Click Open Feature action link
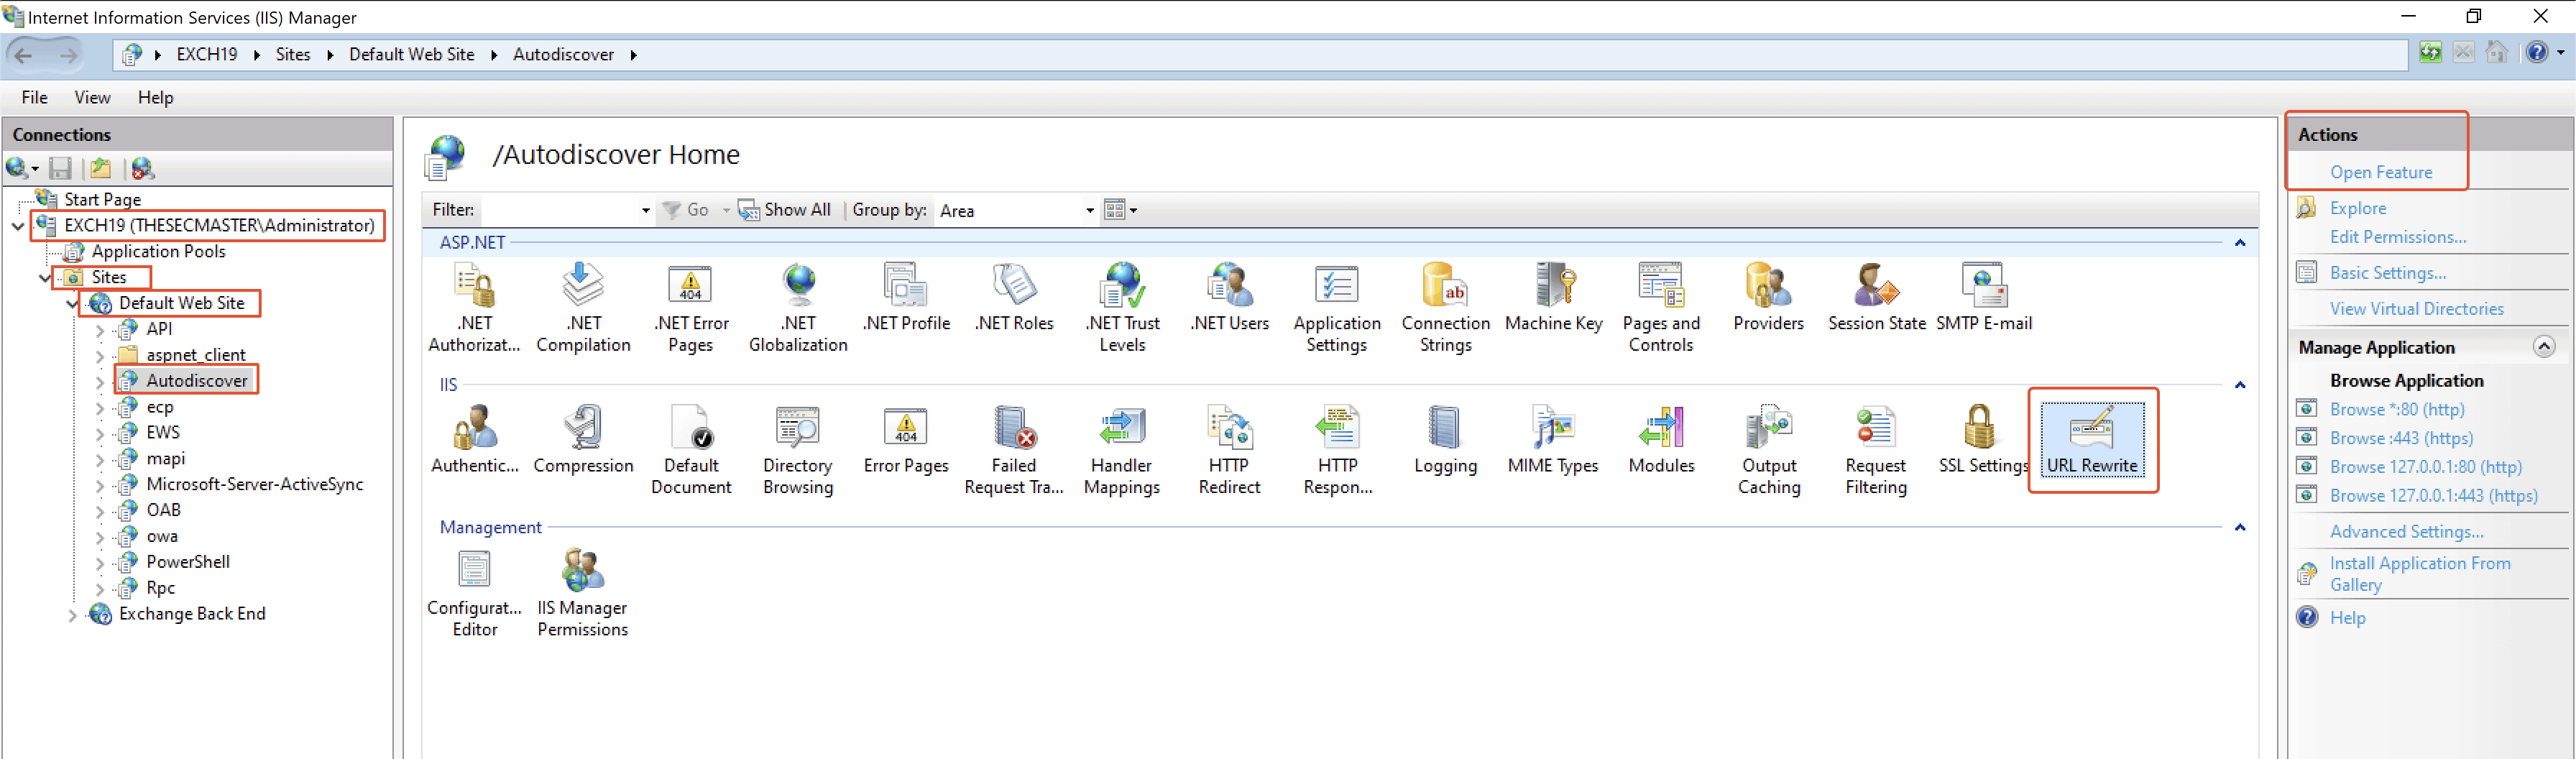 [2380, 172]
